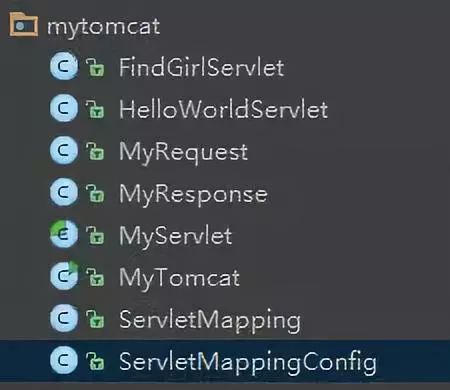This screenshot has height=390, width=450.
Task: Click the class icon beside FindGirlServlet
Action: pos(63,66)
